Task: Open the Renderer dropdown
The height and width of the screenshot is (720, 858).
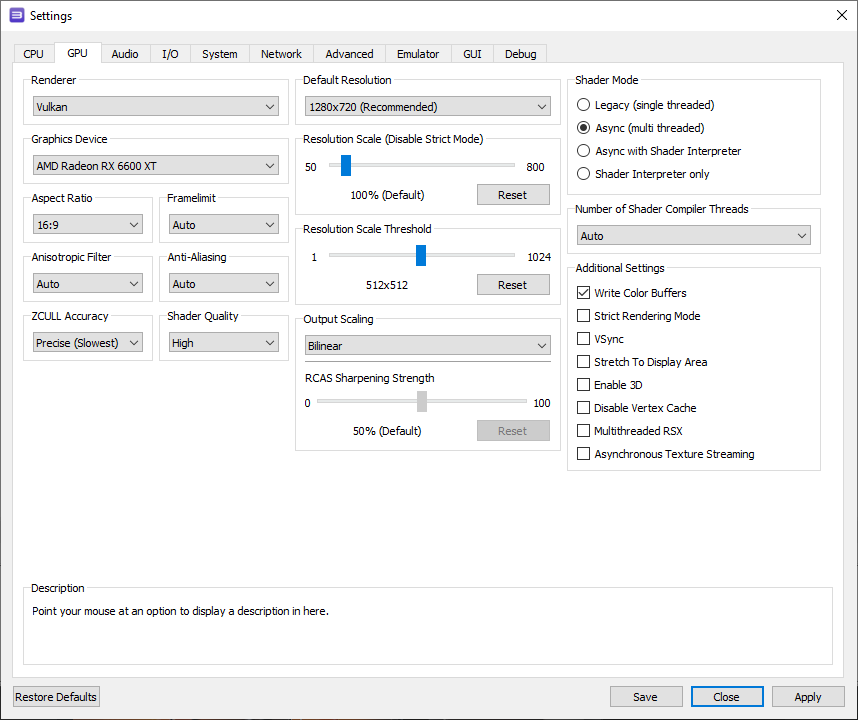Action: pos(155,106)
